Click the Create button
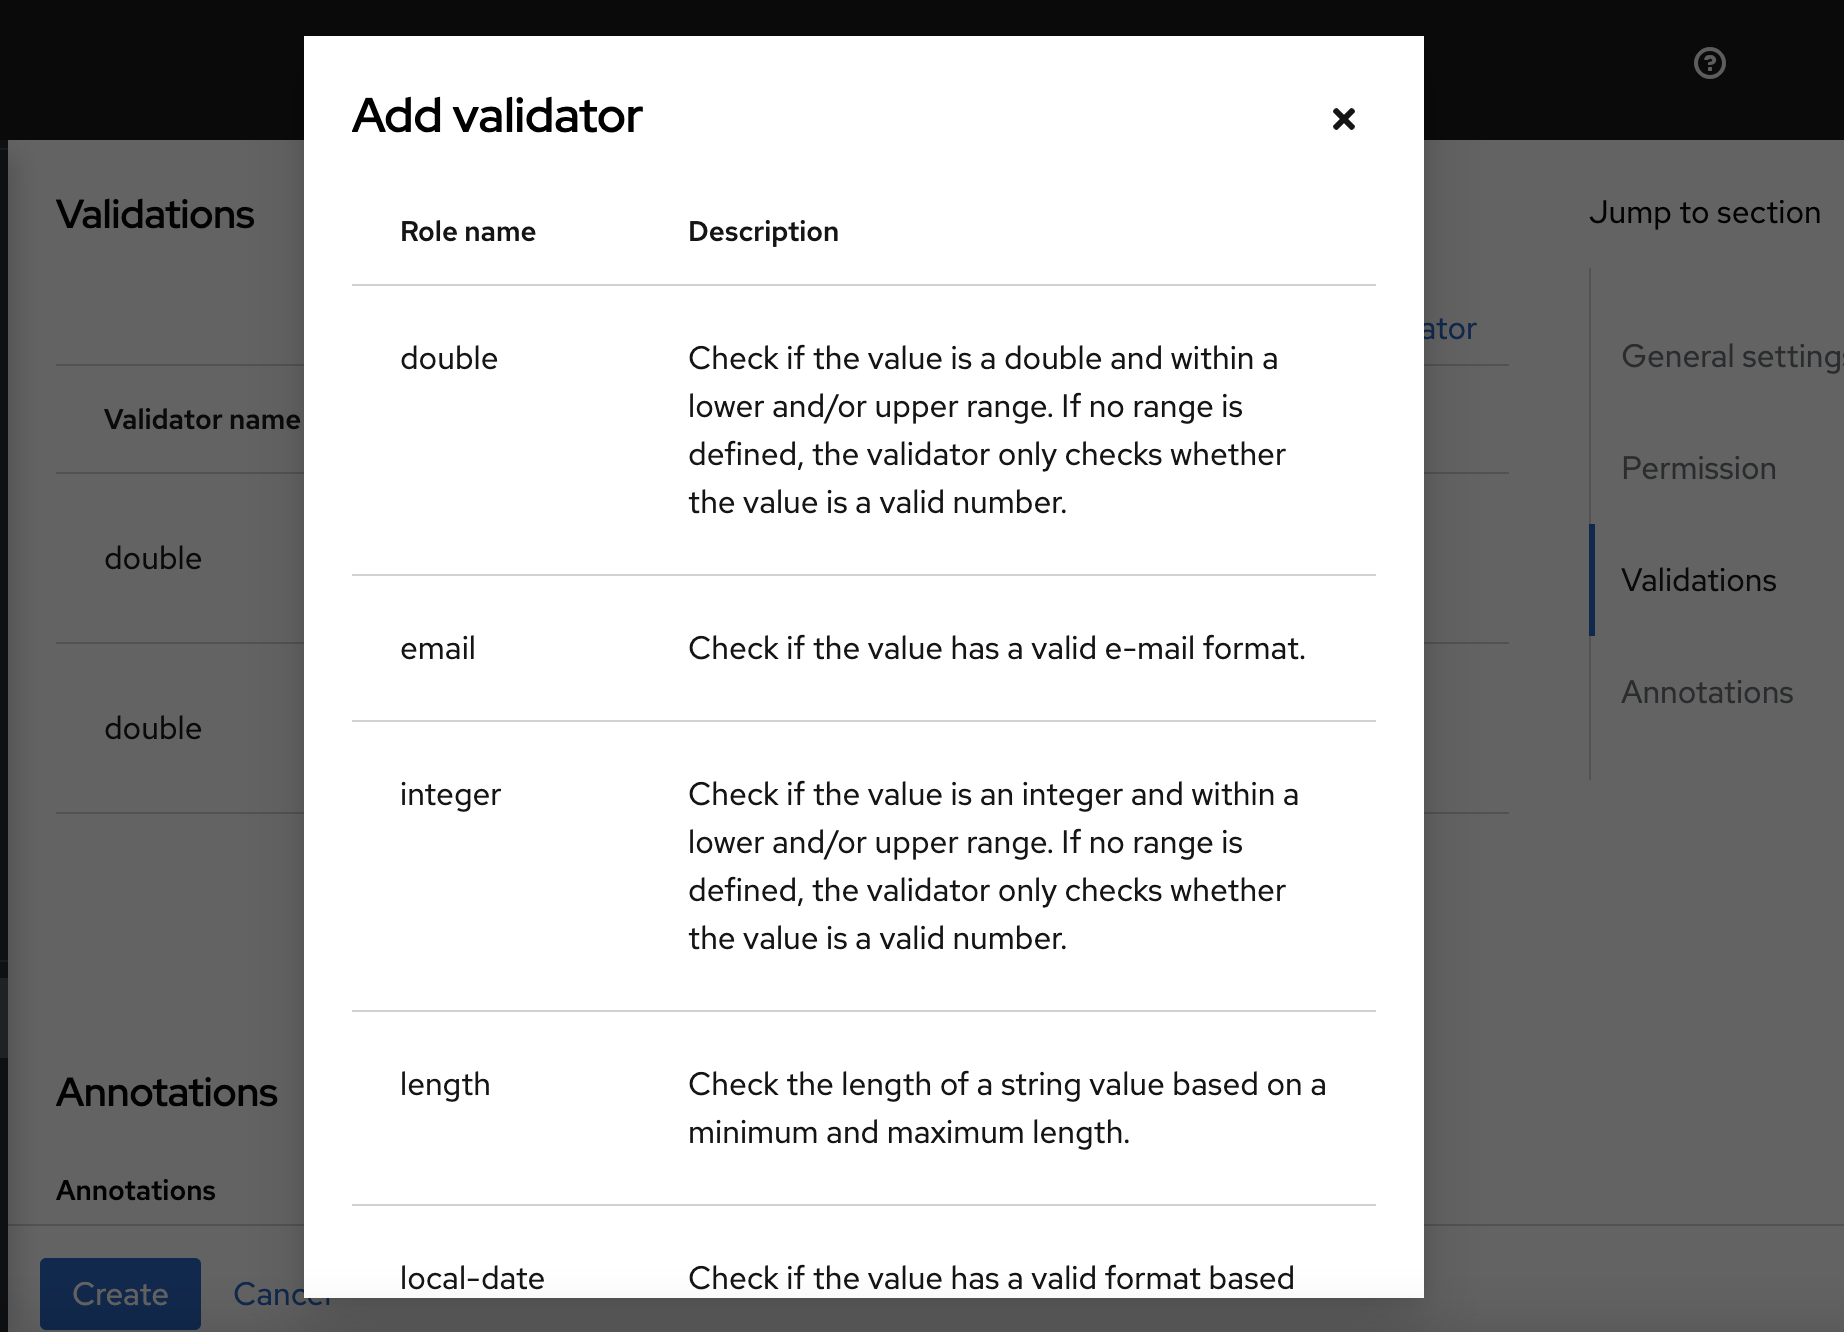 pos(120,1293)
